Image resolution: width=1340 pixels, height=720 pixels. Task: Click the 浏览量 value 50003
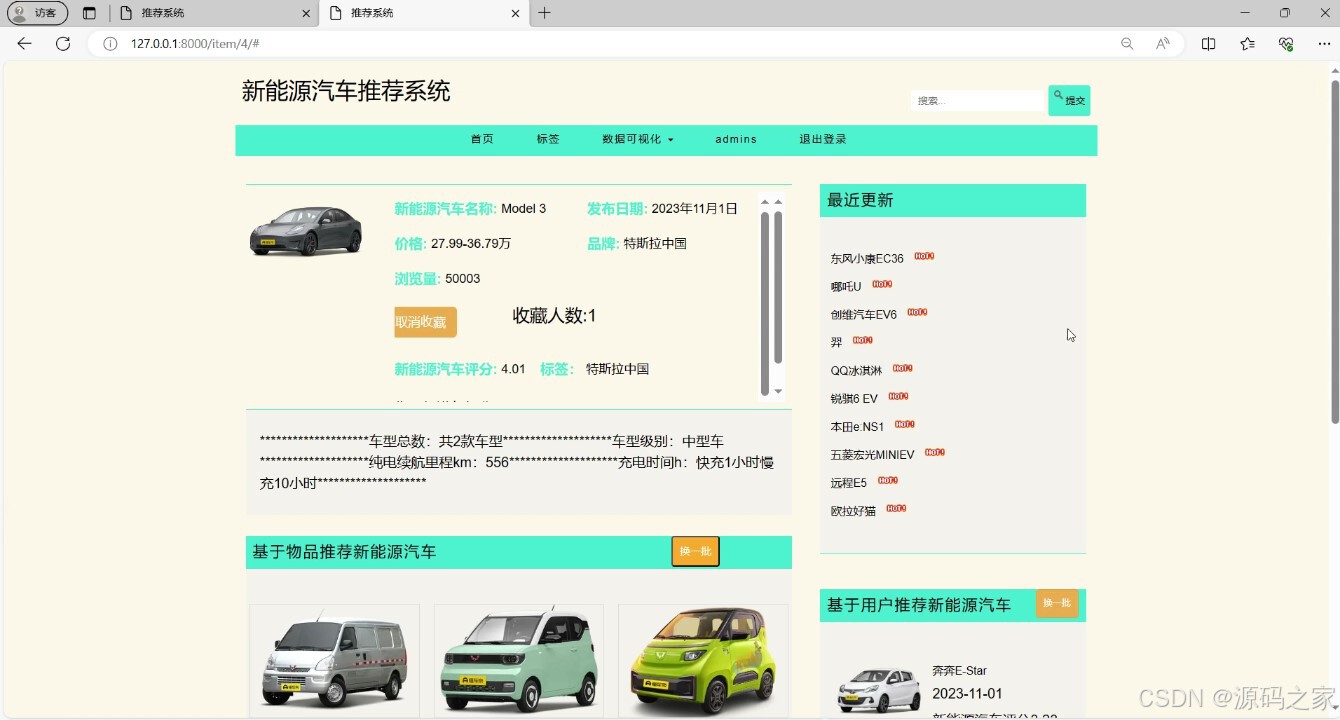click(x=463, y=278)
